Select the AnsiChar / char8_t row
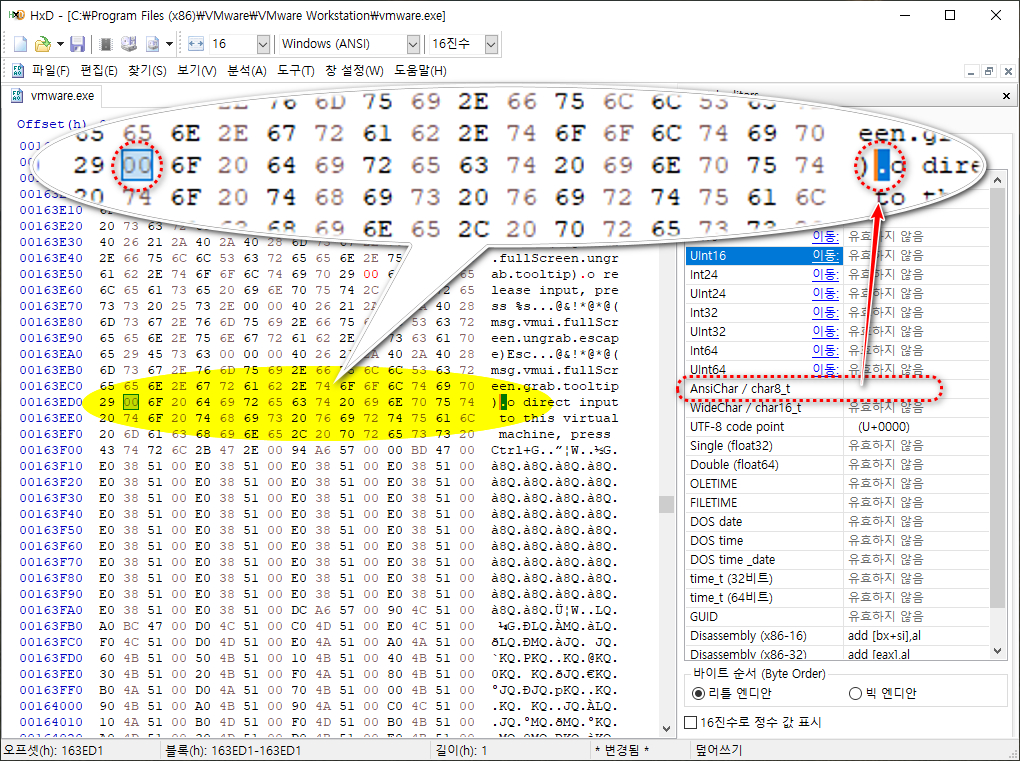 tap(837, 388)
